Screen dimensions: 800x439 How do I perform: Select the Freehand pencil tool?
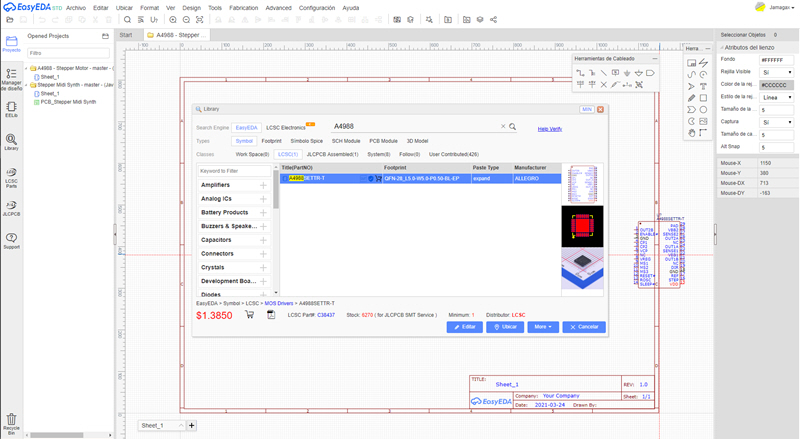tap(691, 98)
